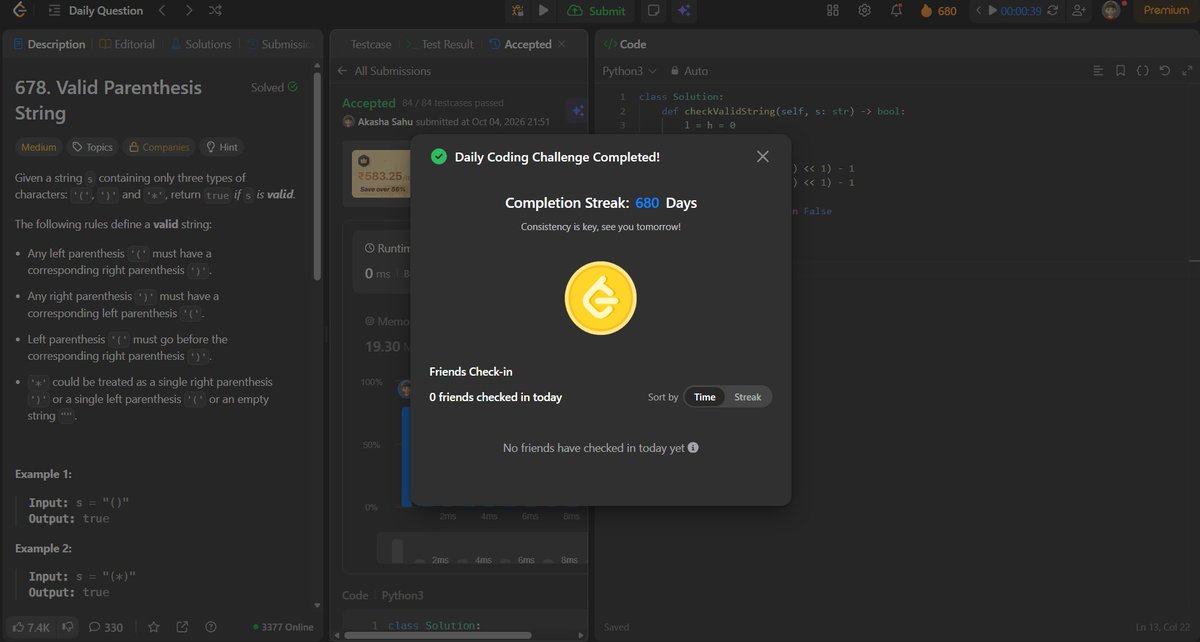Image resolution: width=1200 pixels, height=642 pixels.
Task: Toggle editor fullscreen icon
Action: click(x=1186, y=71)
